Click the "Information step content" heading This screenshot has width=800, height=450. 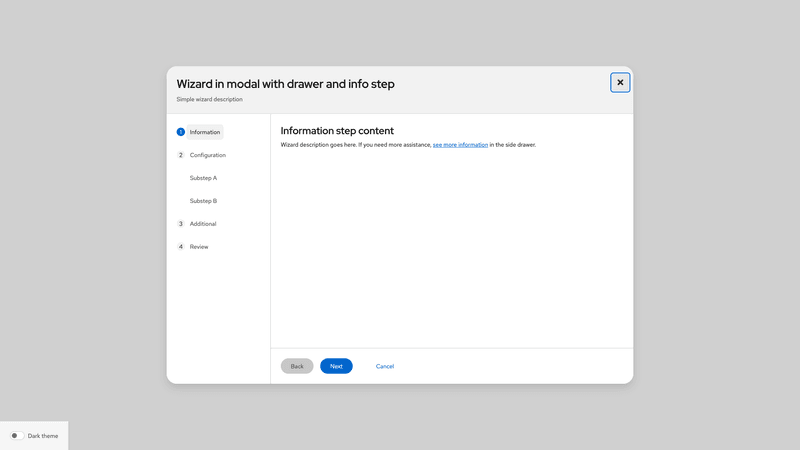pos(337,131)
